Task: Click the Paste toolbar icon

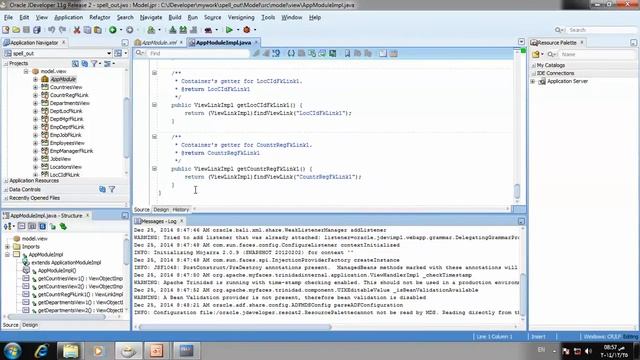Action: (x=98, y=30)
